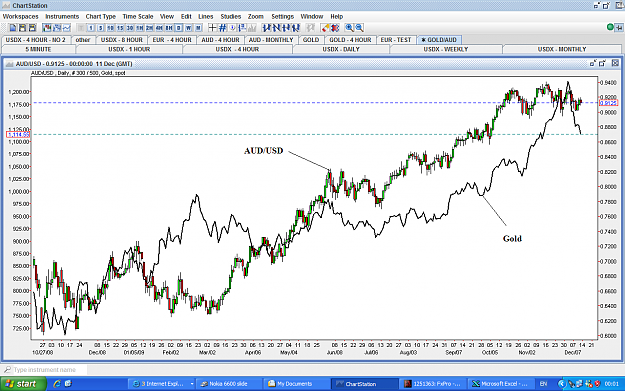This screenshot has height=391, width=625.
Task: Select the 30 minute timeframe button
Action: [x=130, y=28]
